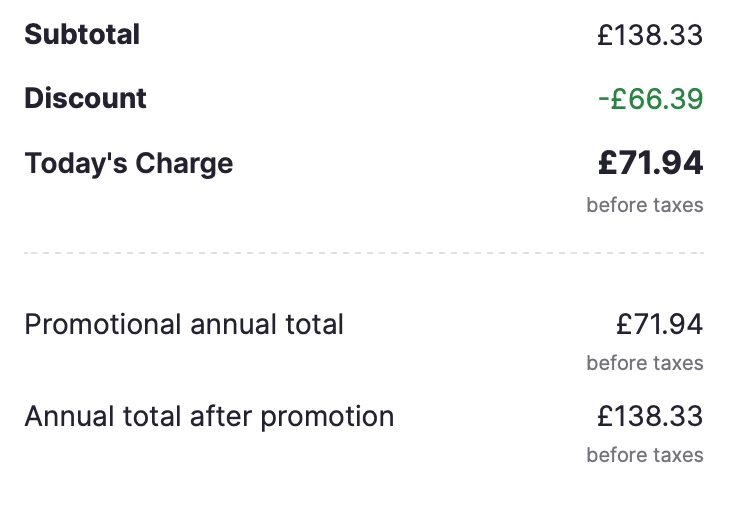This screenshot has height=520, width=734.
Task: Click "before taxes" under Today's Charge amount
Action: pos(645,205)
